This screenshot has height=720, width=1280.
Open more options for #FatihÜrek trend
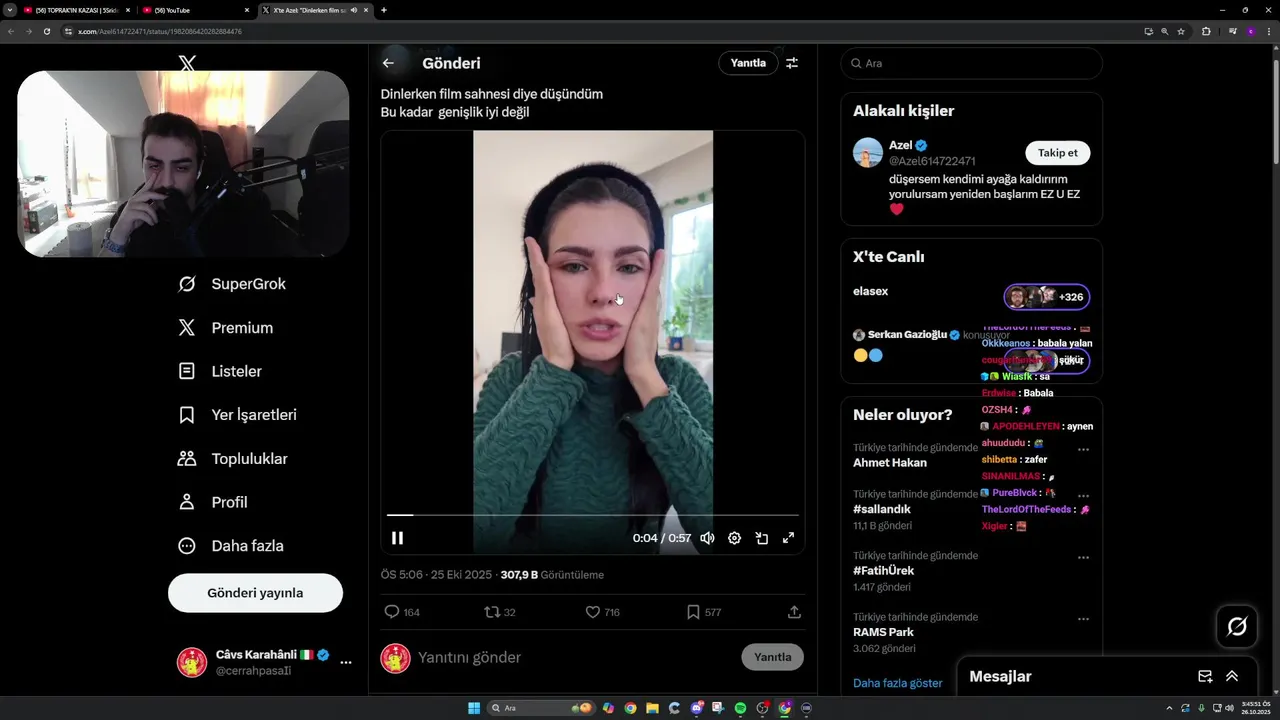[x=1083, y=557]
